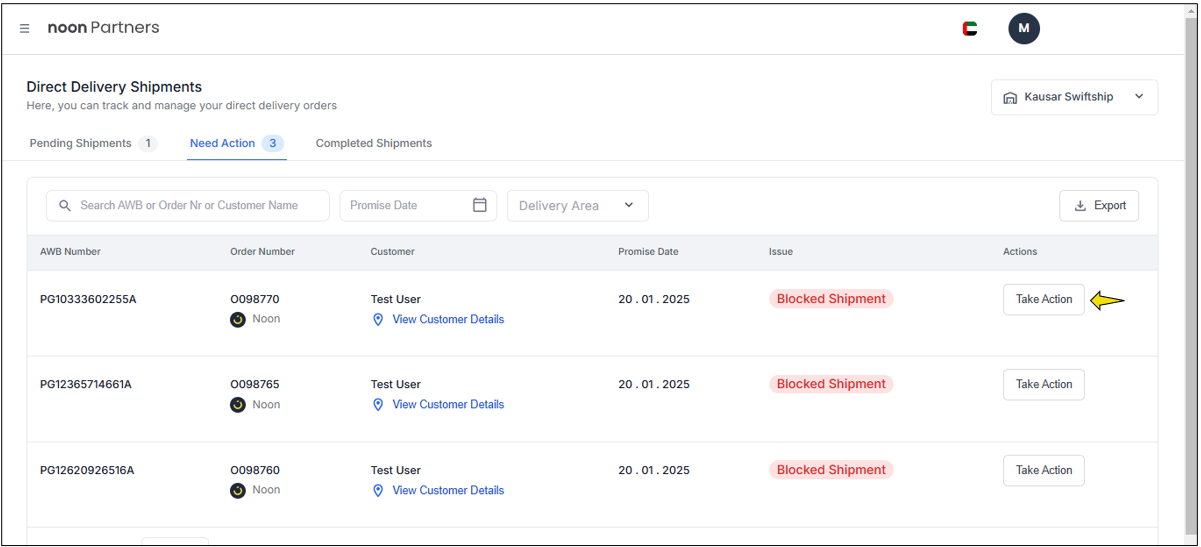Switch to the Pending Shipments tab
Image resolution: width=1201 pixels, height=547 pixels.
92,143
